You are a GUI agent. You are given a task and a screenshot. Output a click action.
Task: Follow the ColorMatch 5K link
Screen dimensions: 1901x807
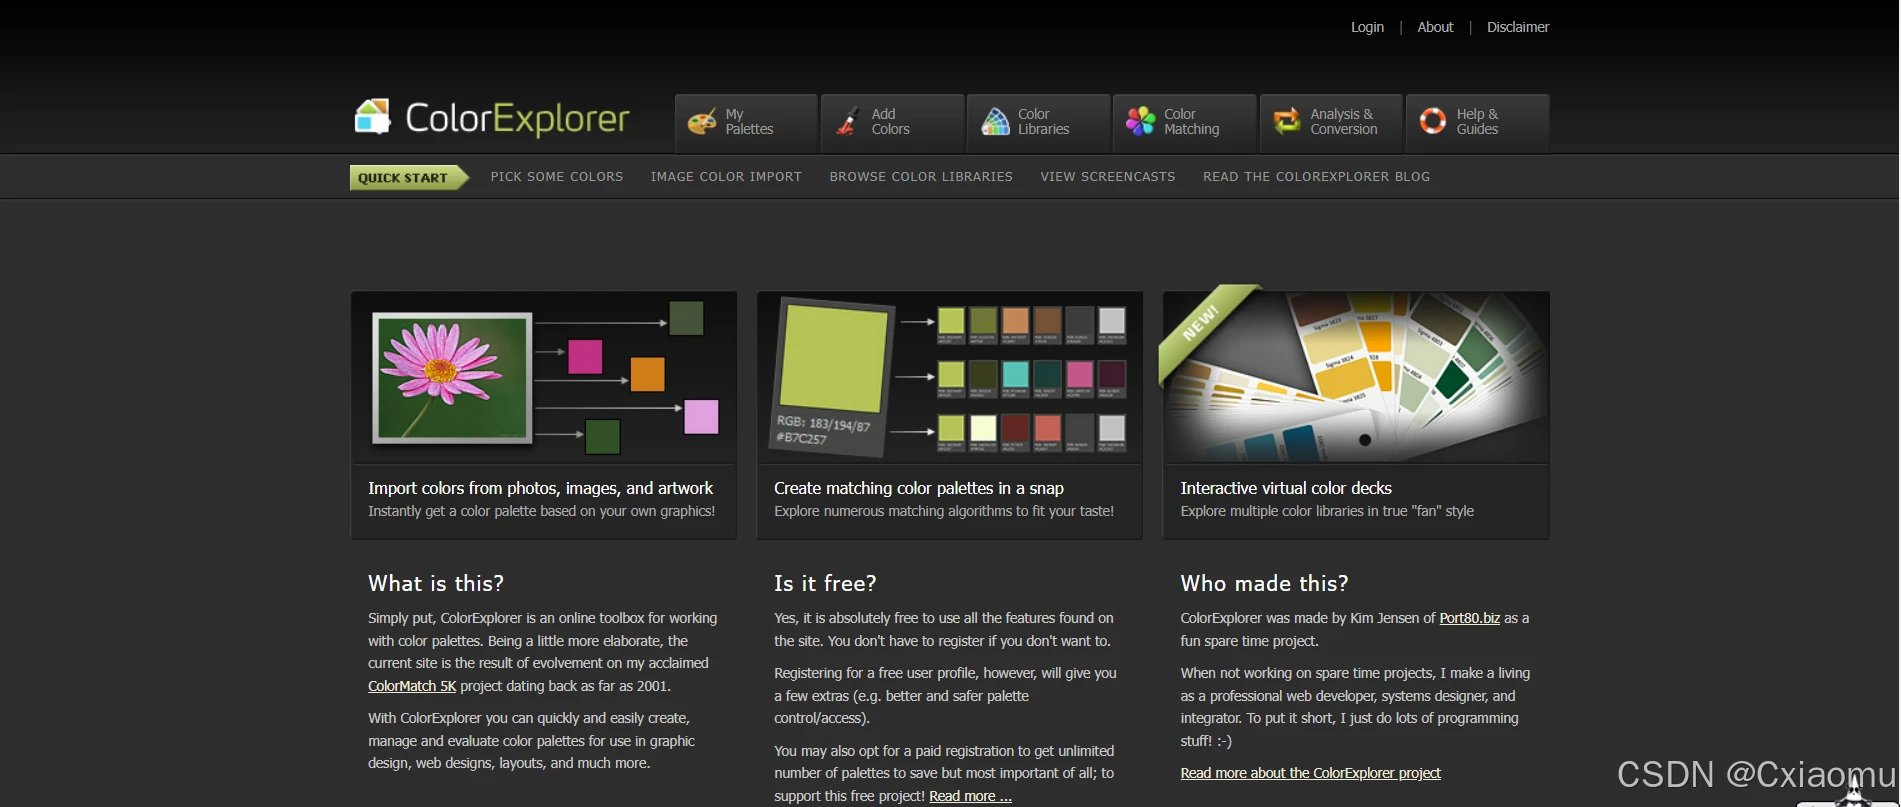click(x=412, y=686)
